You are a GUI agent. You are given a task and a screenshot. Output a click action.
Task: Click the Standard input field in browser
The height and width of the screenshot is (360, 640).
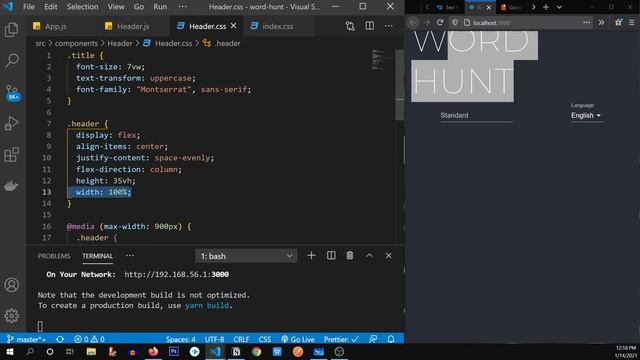click(476, 116)
